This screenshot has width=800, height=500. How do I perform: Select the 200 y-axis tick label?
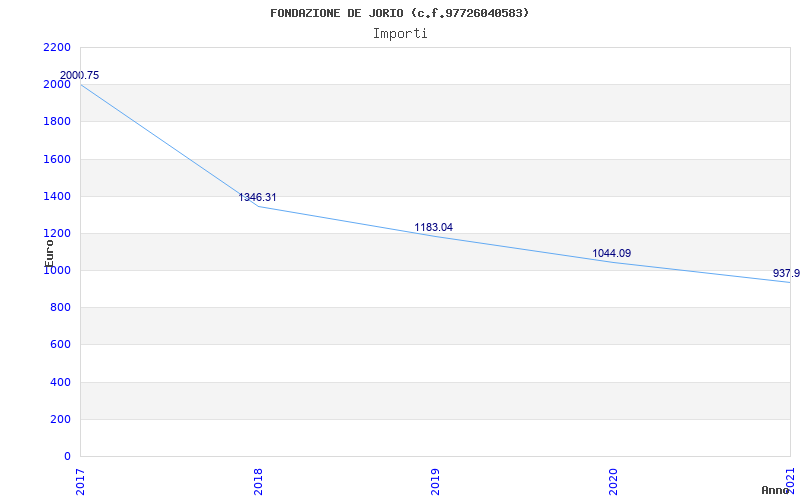point(60,419)
